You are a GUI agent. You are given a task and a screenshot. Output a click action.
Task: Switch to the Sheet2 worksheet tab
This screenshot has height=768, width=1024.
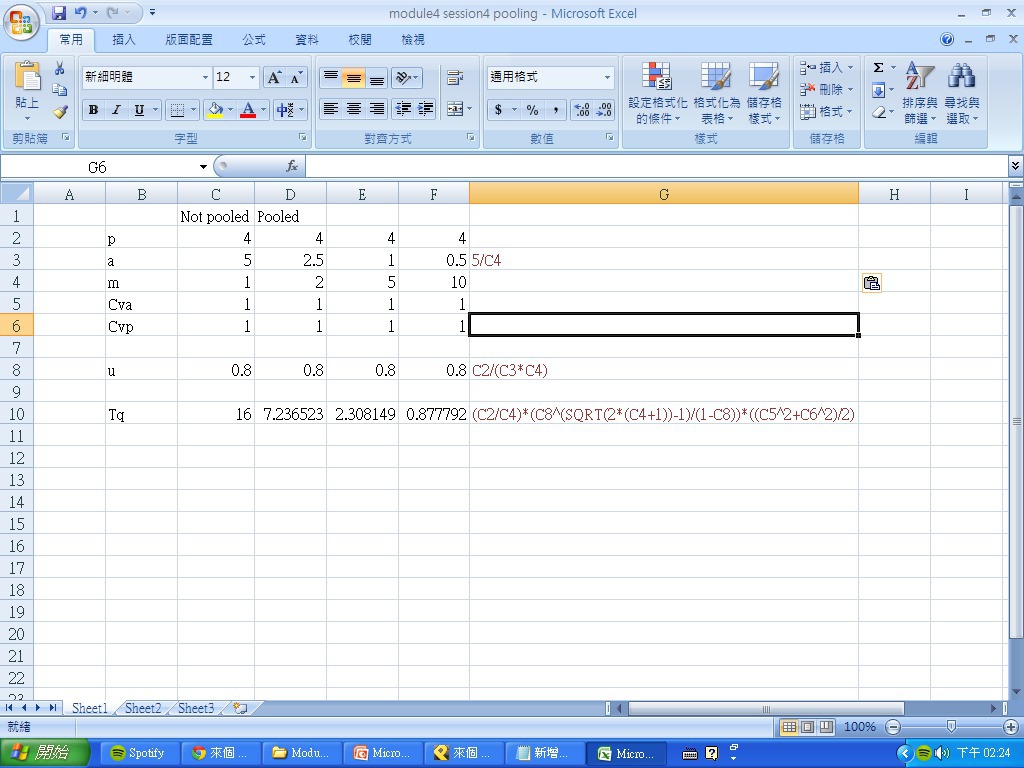pyautogui.click(x=142, y=708)
